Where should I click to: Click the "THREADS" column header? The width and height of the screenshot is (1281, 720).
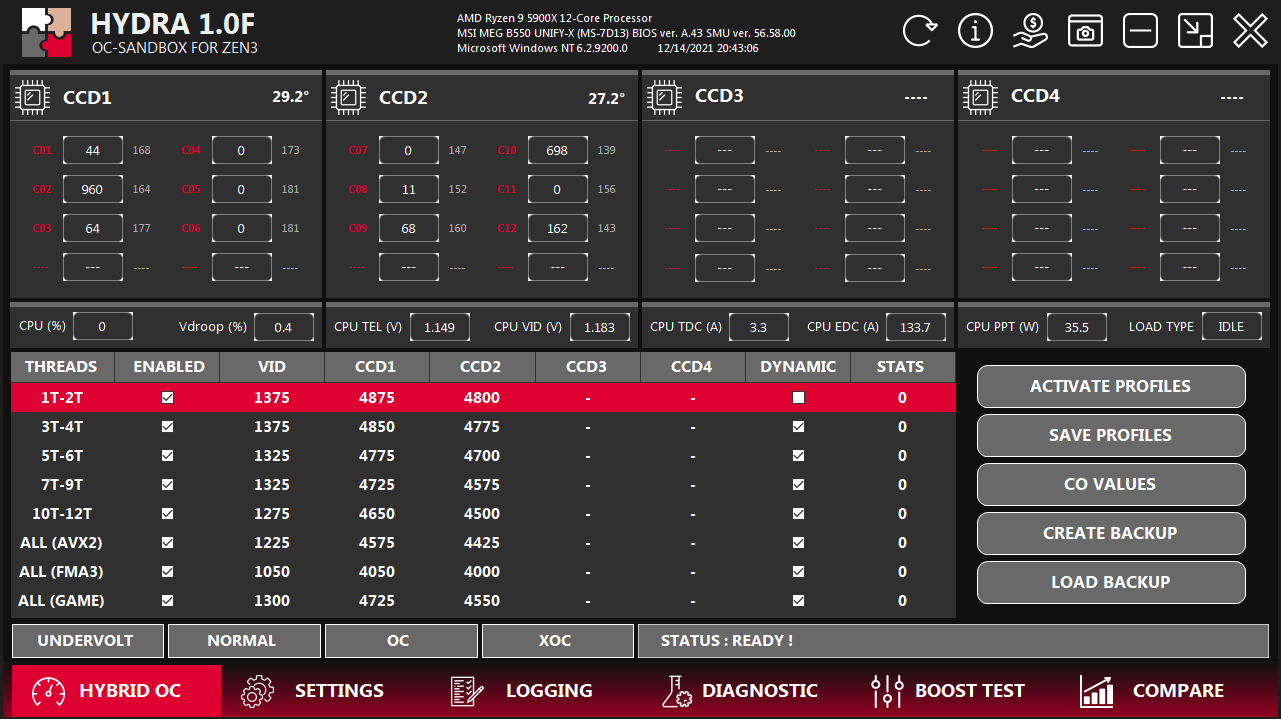(62, 367)
